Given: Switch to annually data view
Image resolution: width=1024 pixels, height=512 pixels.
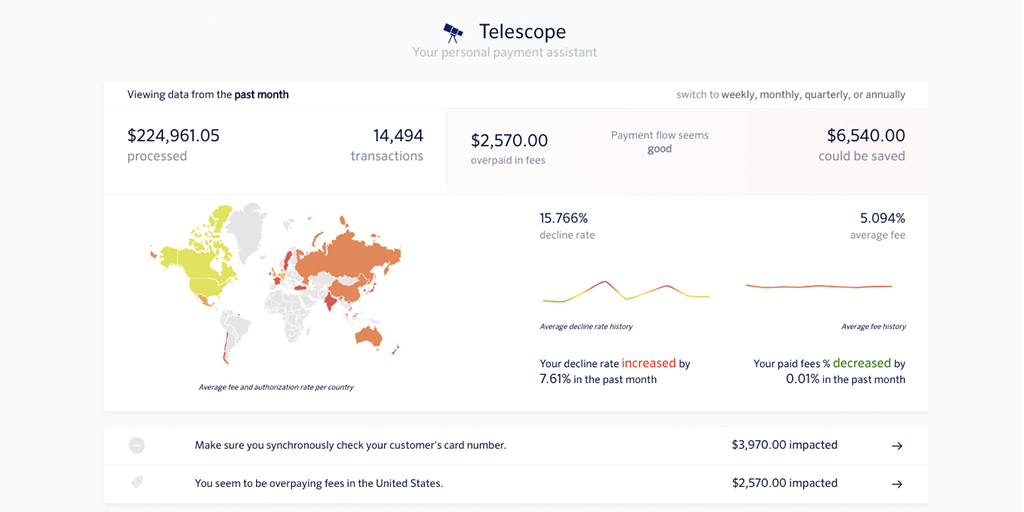Looking at the screenshot, I should pyautogui.click(x=884, y=95).
